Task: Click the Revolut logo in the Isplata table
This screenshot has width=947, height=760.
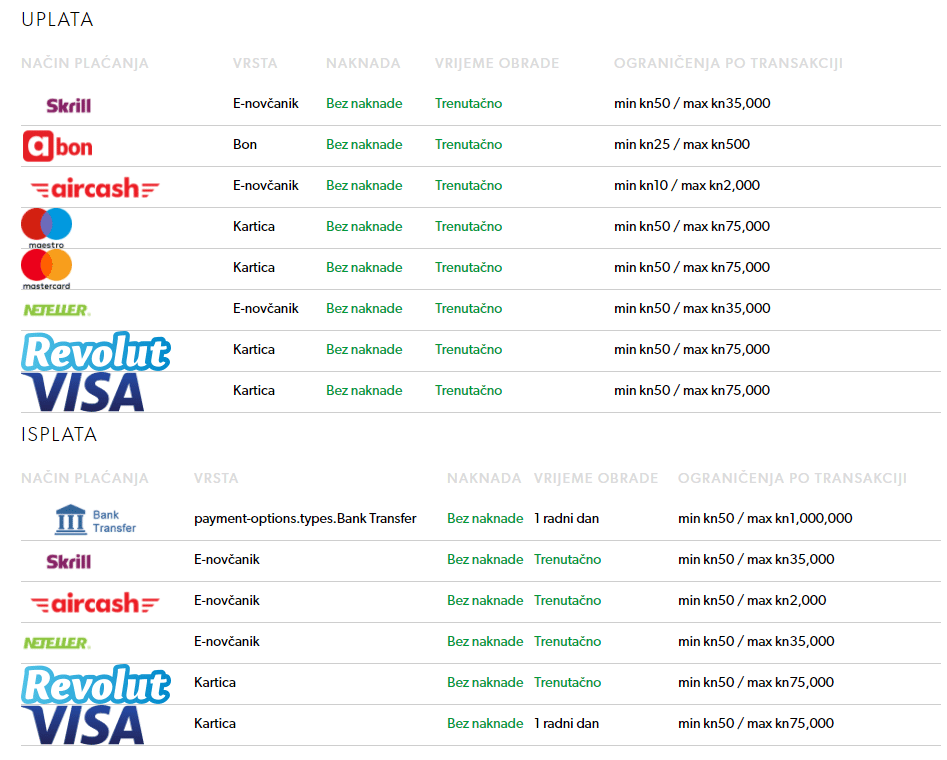Action: click(96, 684)
